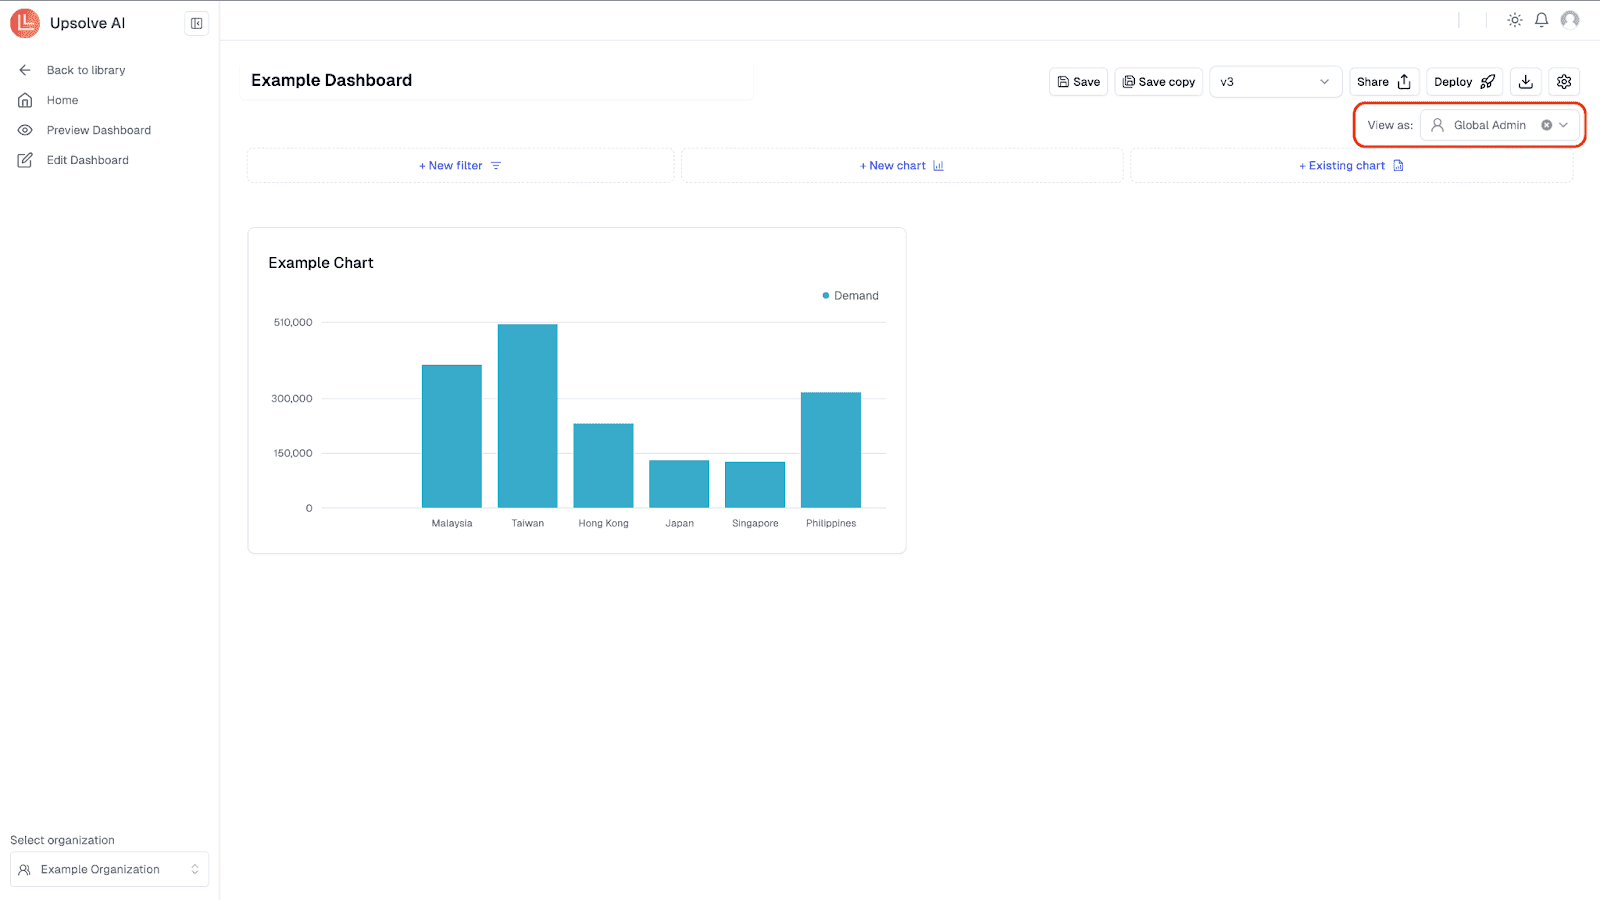
Task: Select the Preview Dashboard eye icon
Action: 25,130
